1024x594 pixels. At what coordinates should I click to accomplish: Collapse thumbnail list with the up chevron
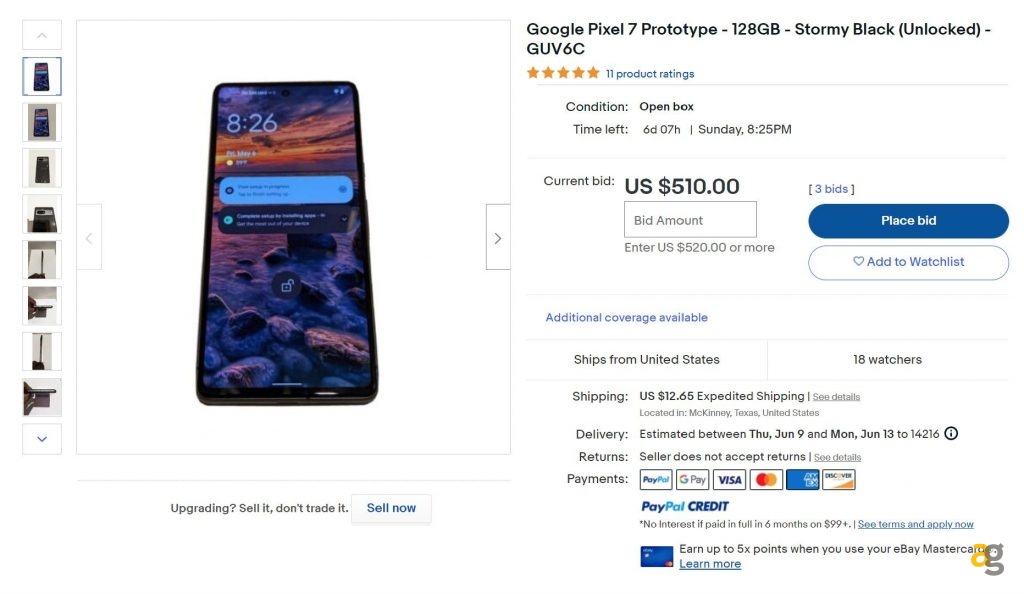coord(41,34)
